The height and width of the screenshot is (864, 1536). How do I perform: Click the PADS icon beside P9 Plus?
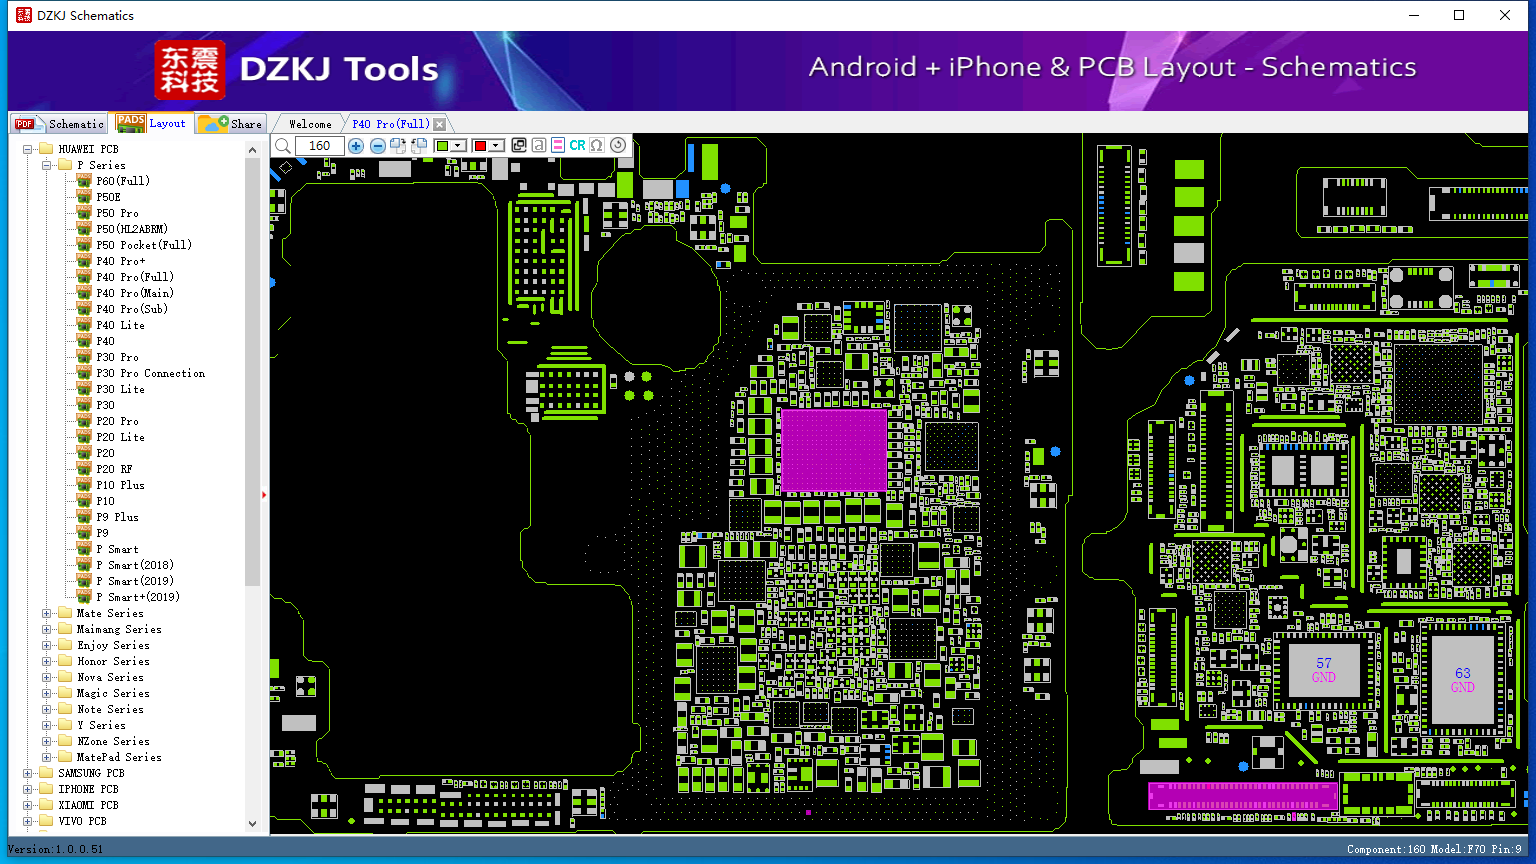click(84, 517)
